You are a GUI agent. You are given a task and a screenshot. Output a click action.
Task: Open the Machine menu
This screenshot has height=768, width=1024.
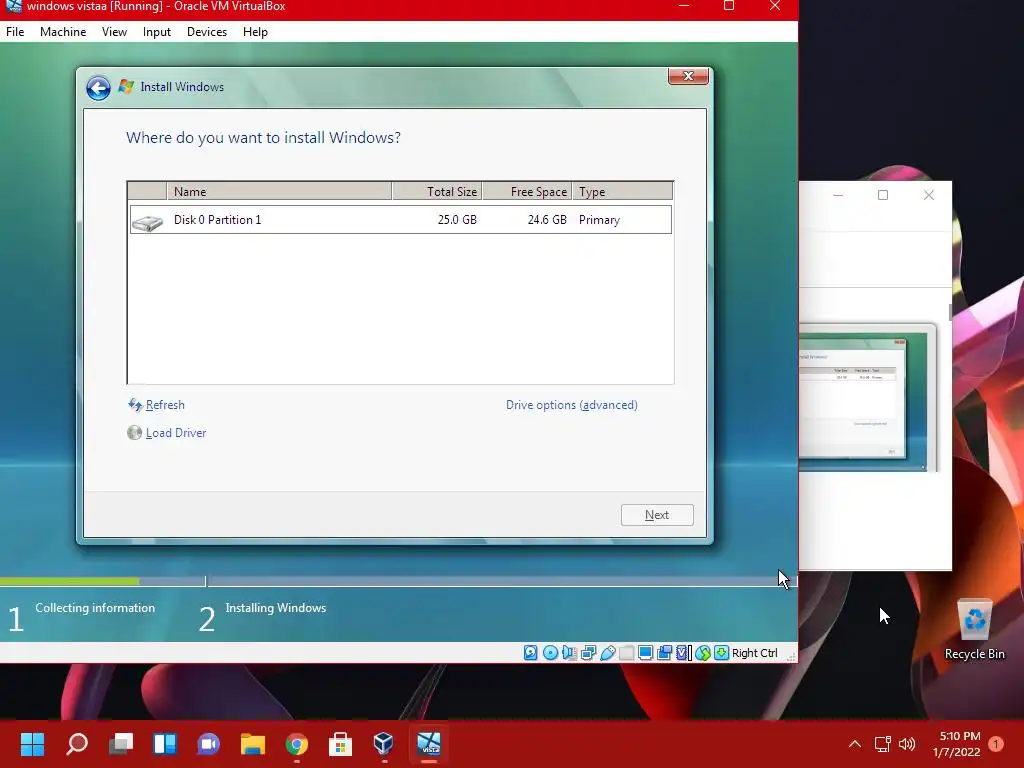[x=63, y=32]
